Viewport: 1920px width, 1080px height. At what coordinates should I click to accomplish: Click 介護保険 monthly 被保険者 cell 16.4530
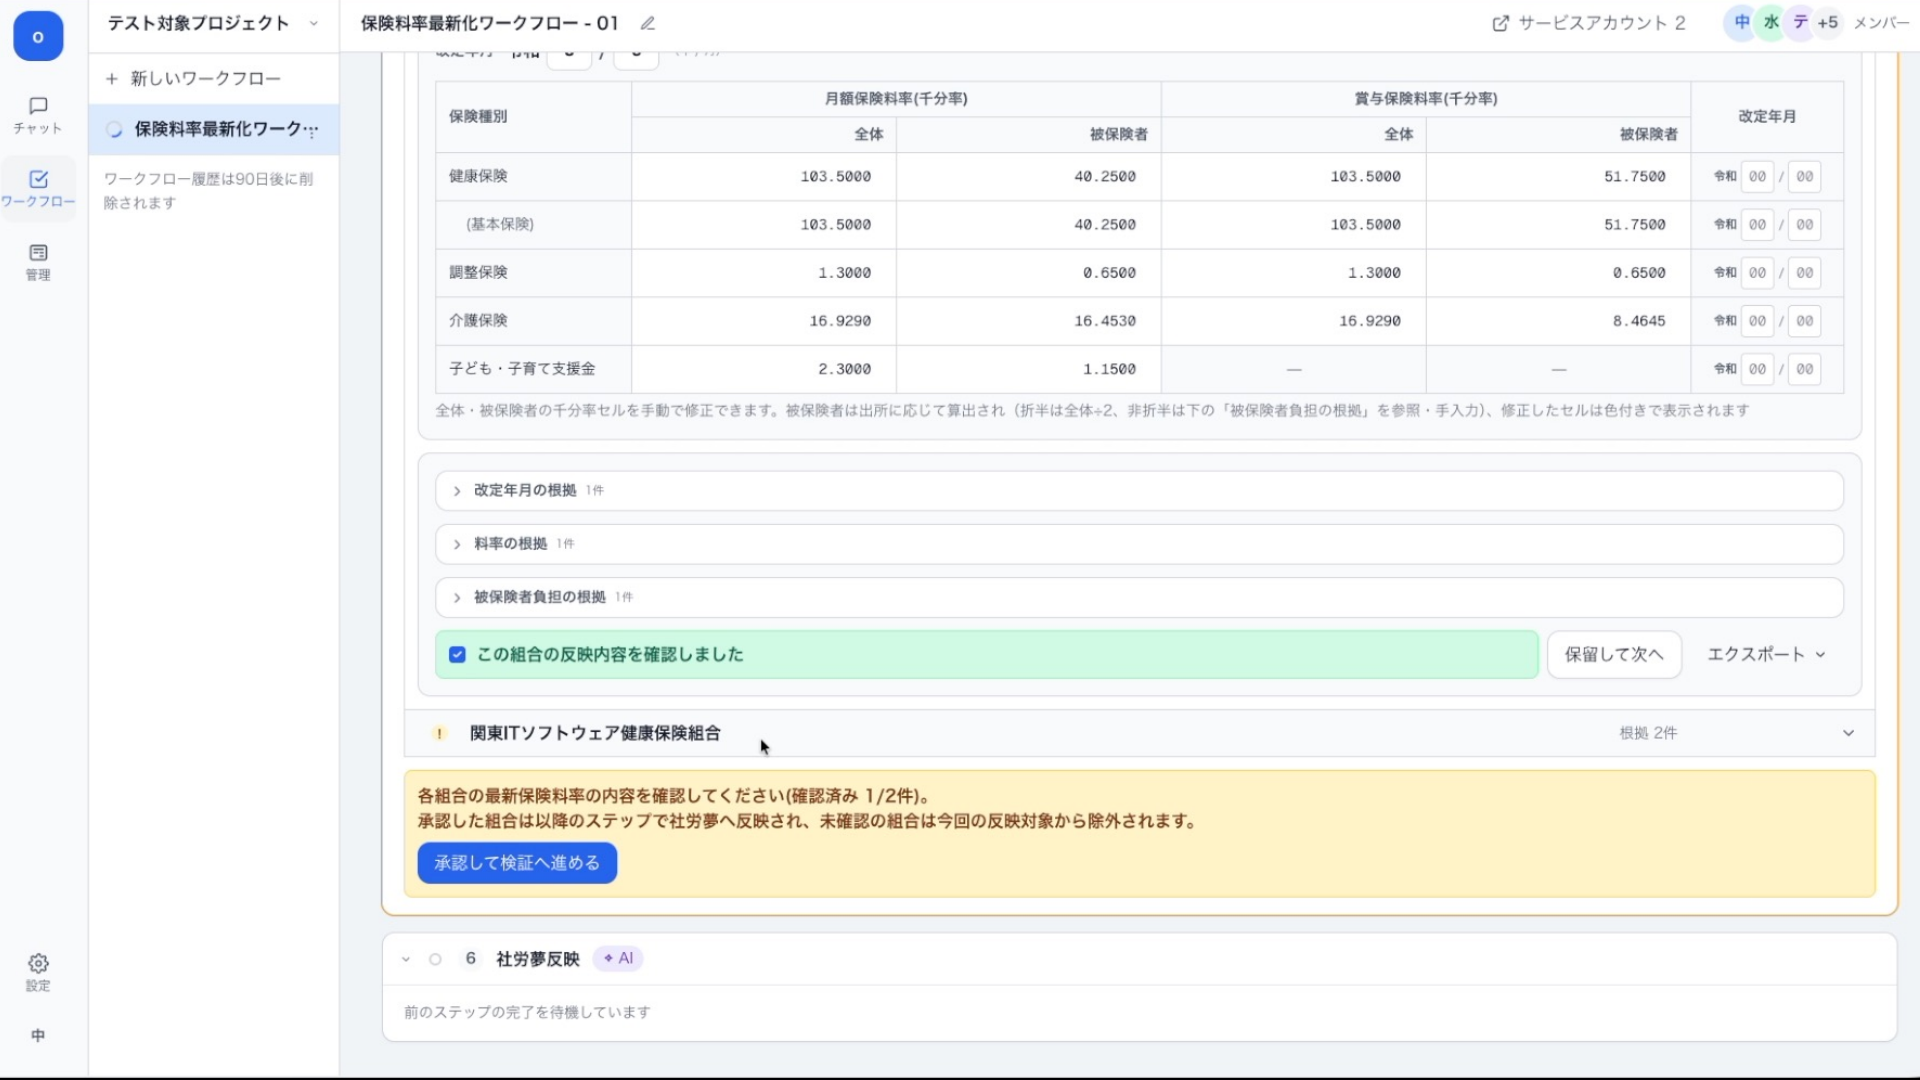[1029, 321]
